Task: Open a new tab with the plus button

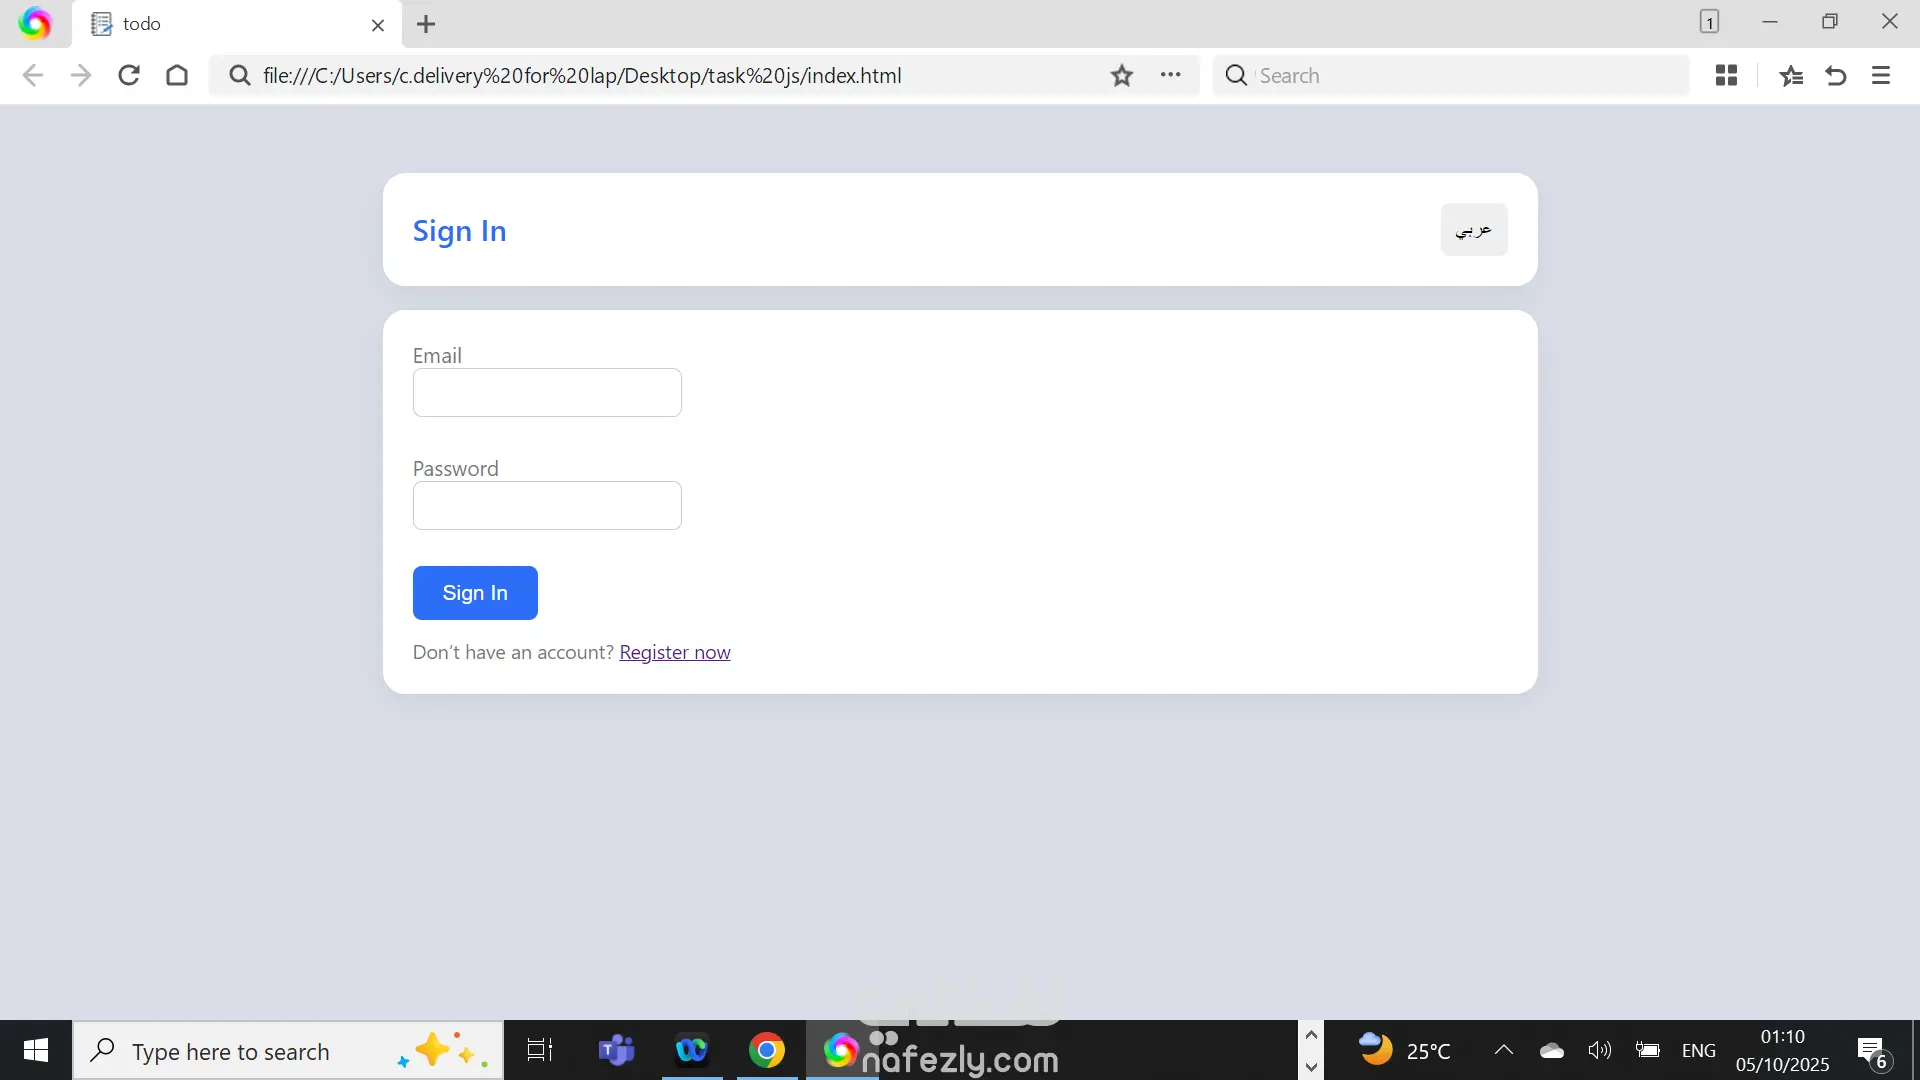Action: coord(426,24)
